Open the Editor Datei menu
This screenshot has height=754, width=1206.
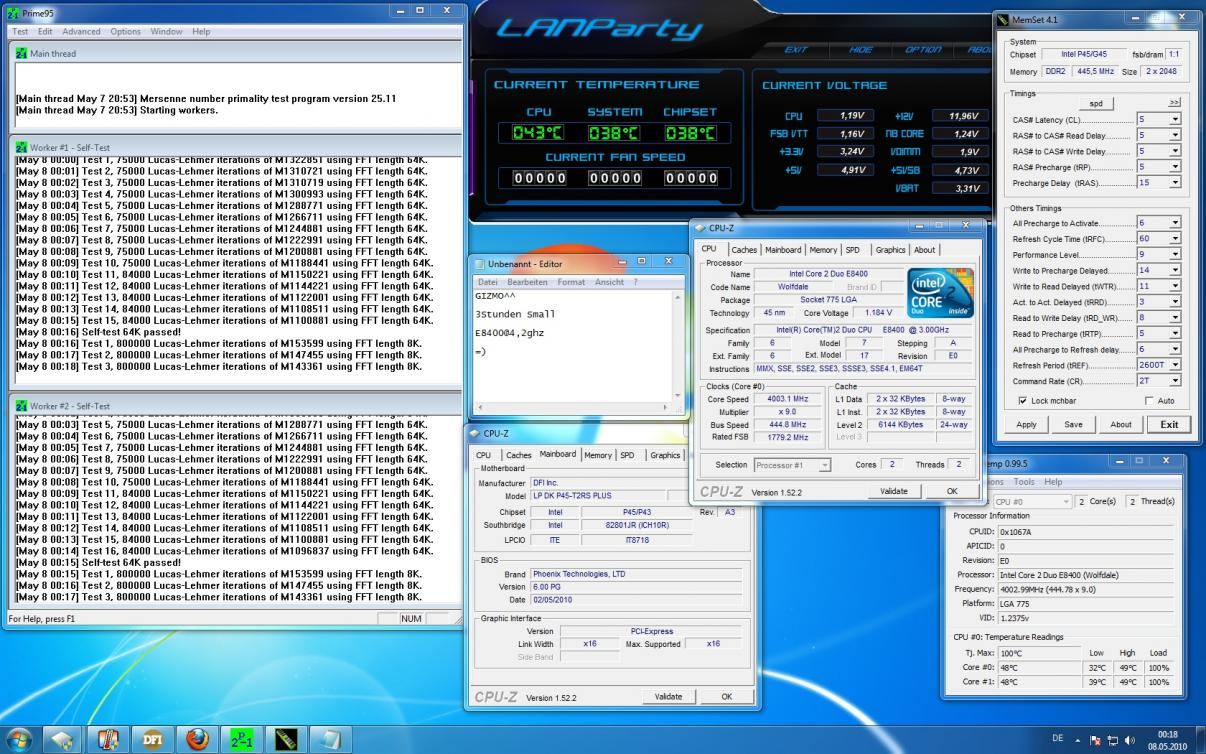click(x=487, y=282)
